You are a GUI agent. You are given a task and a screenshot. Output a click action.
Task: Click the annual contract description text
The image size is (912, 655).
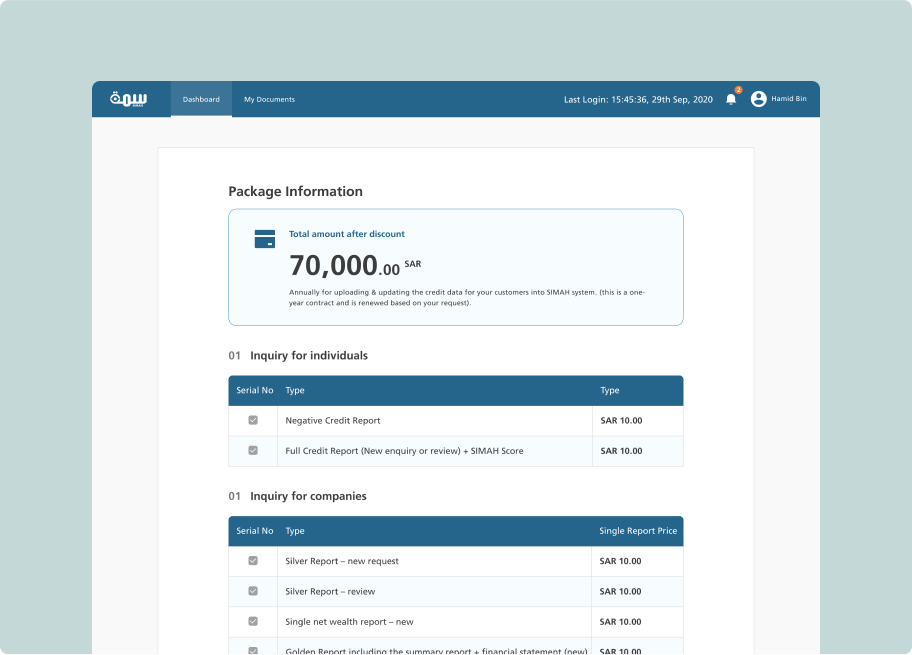pos(467,297)
